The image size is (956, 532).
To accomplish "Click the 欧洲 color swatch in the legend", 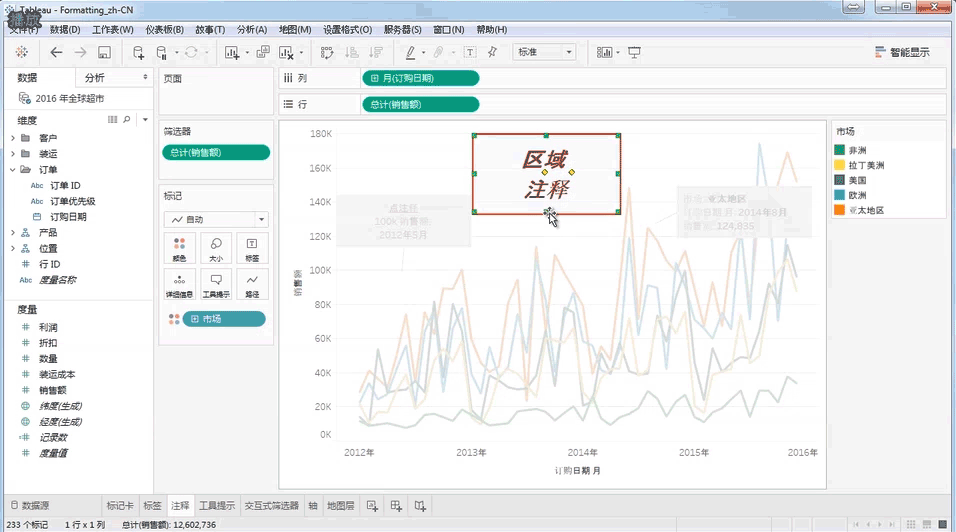I will tap(840, 195).
